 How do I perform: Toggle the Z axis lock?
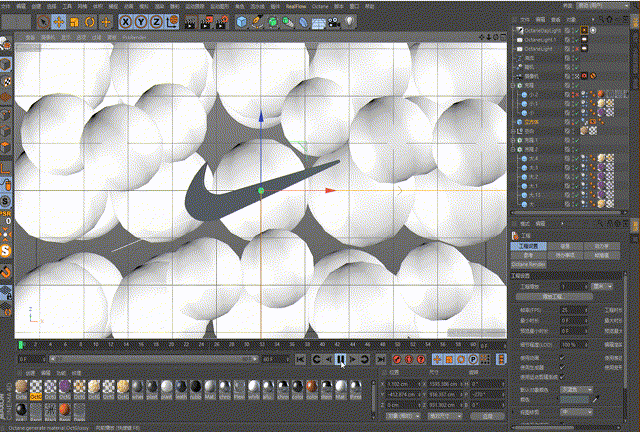coord(156,22)
